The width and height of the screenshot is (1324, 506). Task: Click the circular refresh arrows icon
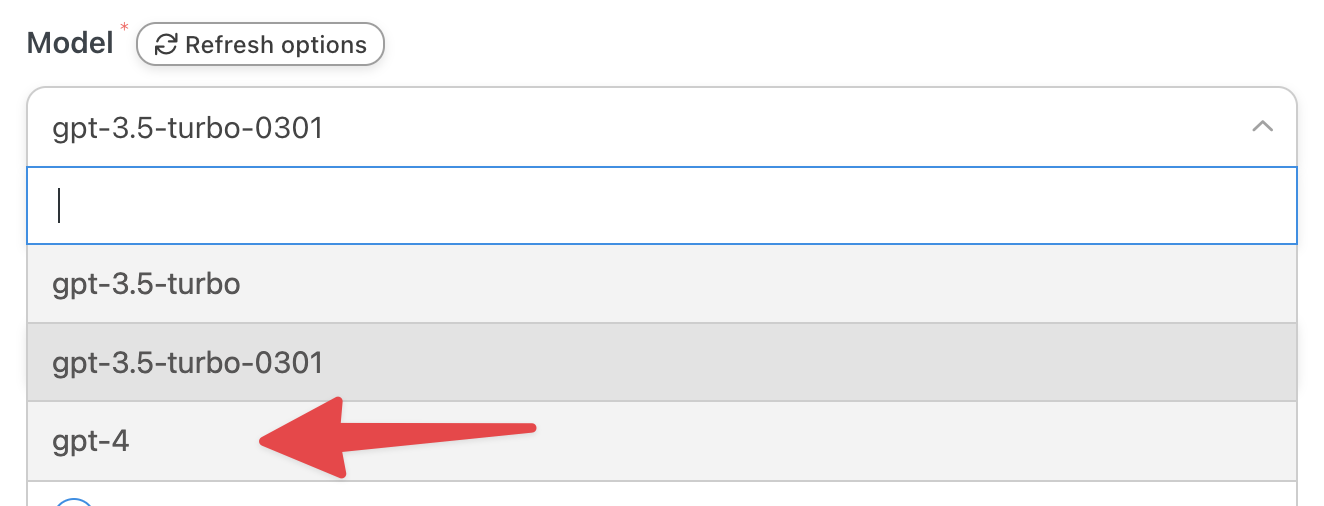pyautogui.click(x=166, y=45)
